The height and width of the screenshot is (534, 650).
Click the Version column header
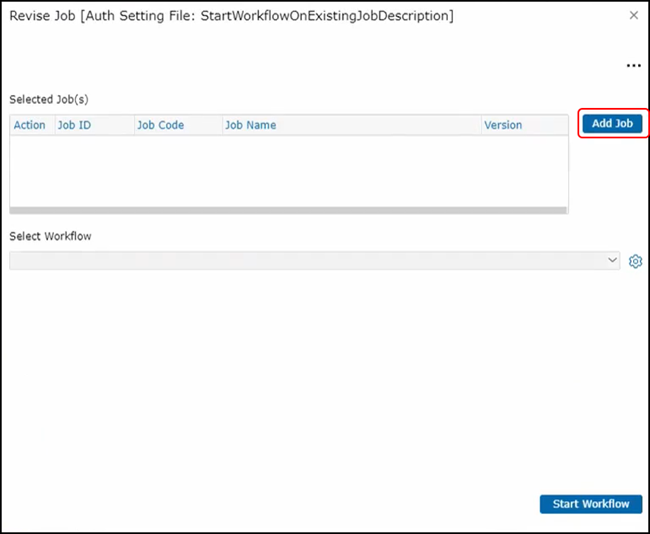click(503, 125)
